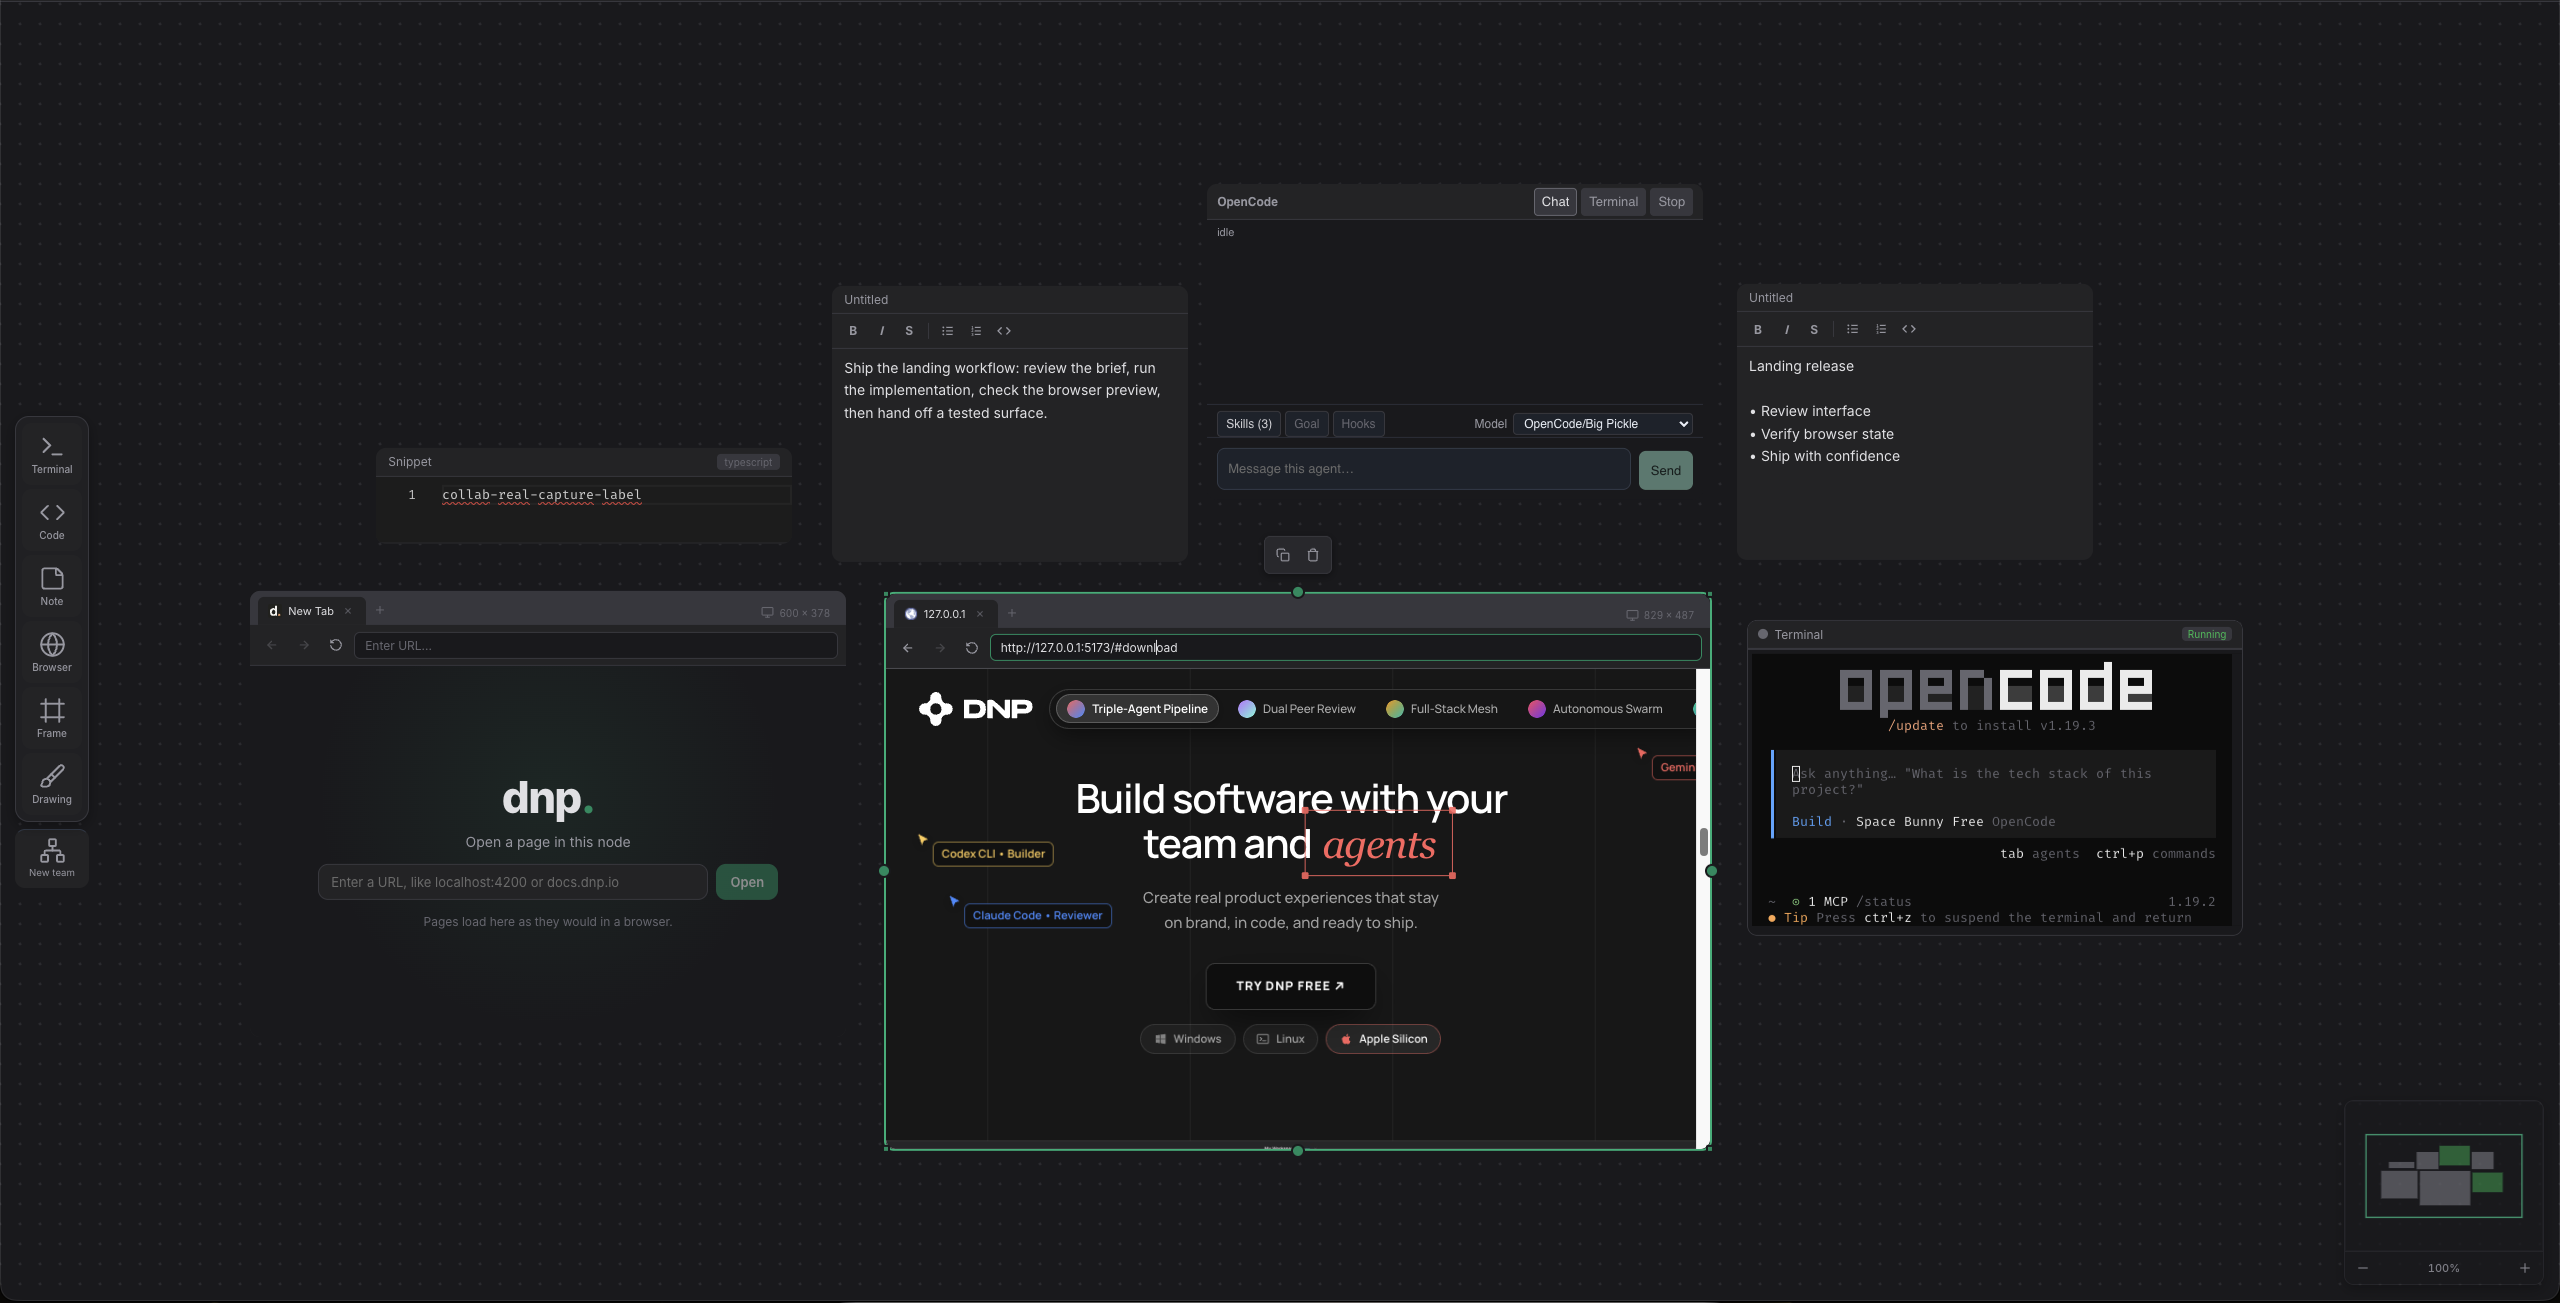Add a tab beside New Tab

pyautogui.click(x=380, y=610)
